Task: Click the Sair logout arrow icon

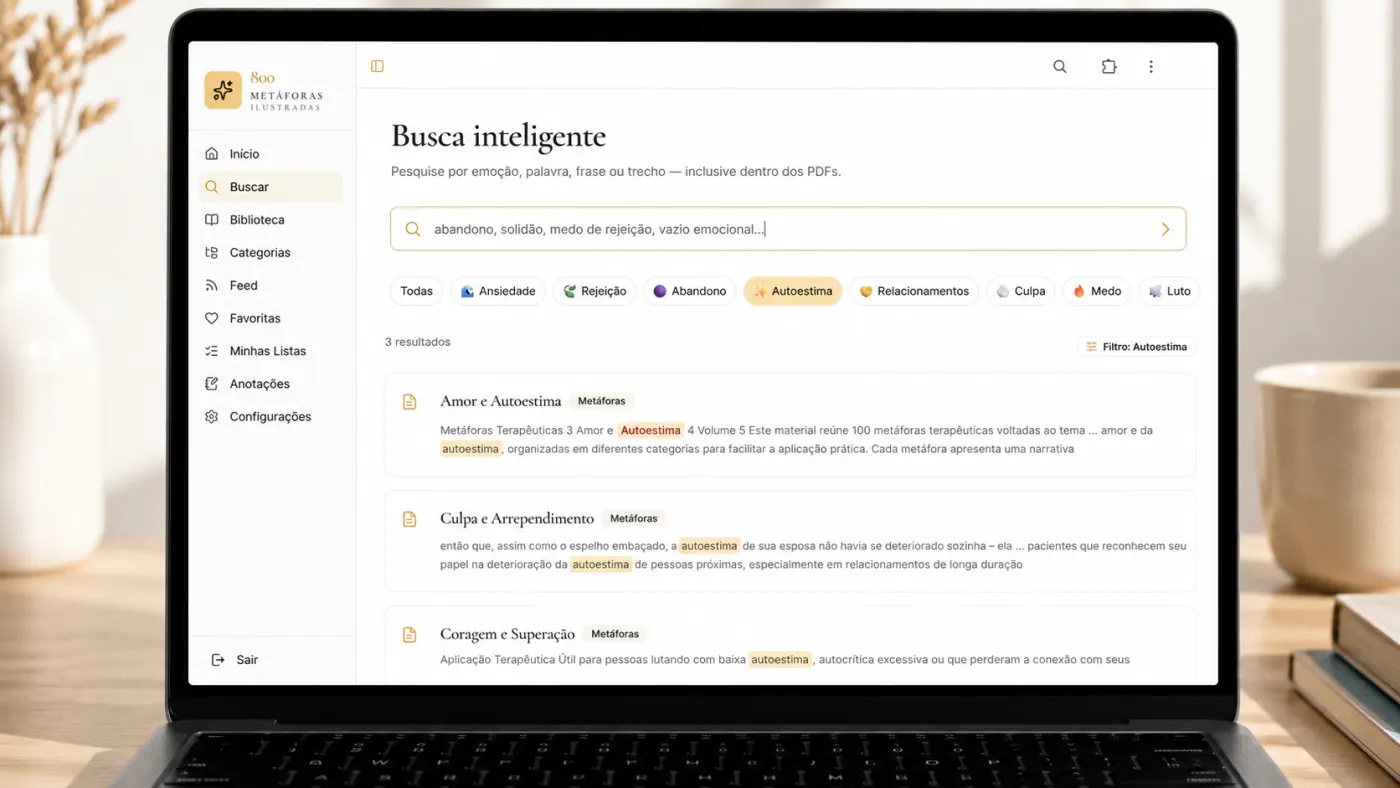Action: (218, 660)
